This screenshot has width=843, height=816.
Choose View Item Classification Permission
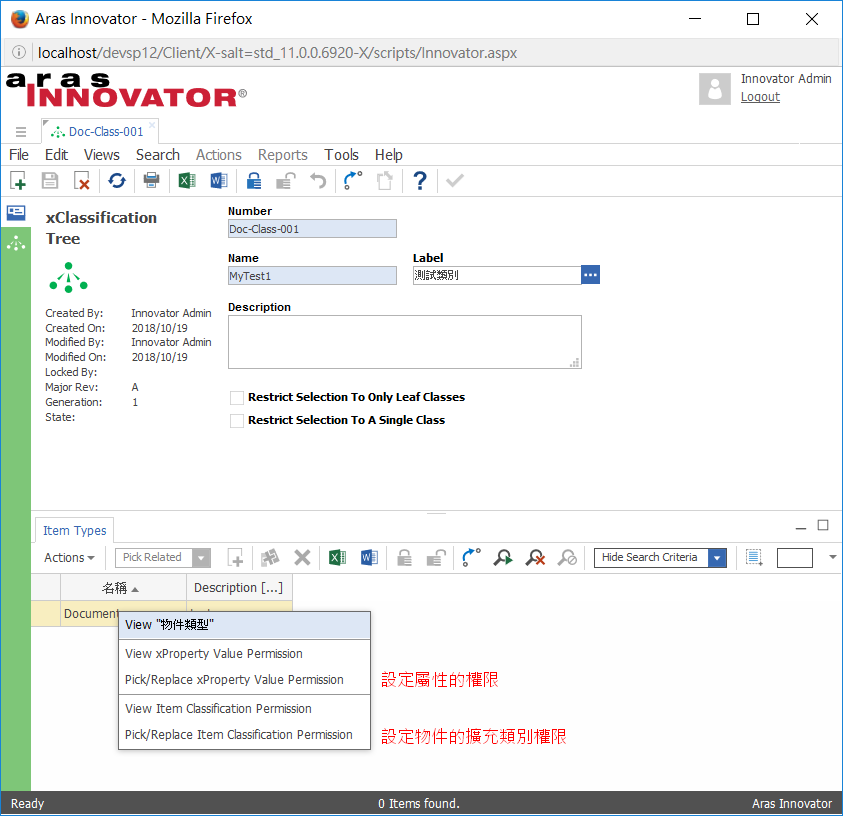click(x=244, y=708)
